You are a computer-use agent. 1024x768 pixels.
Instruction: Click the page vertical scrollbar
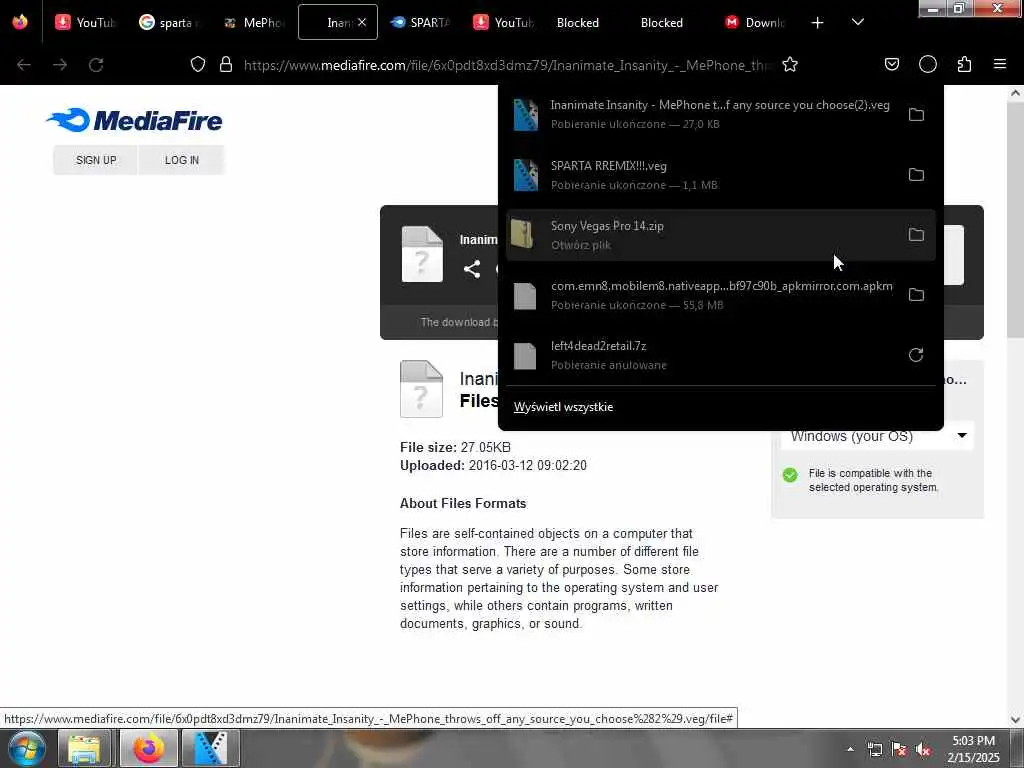point(1015,219)
